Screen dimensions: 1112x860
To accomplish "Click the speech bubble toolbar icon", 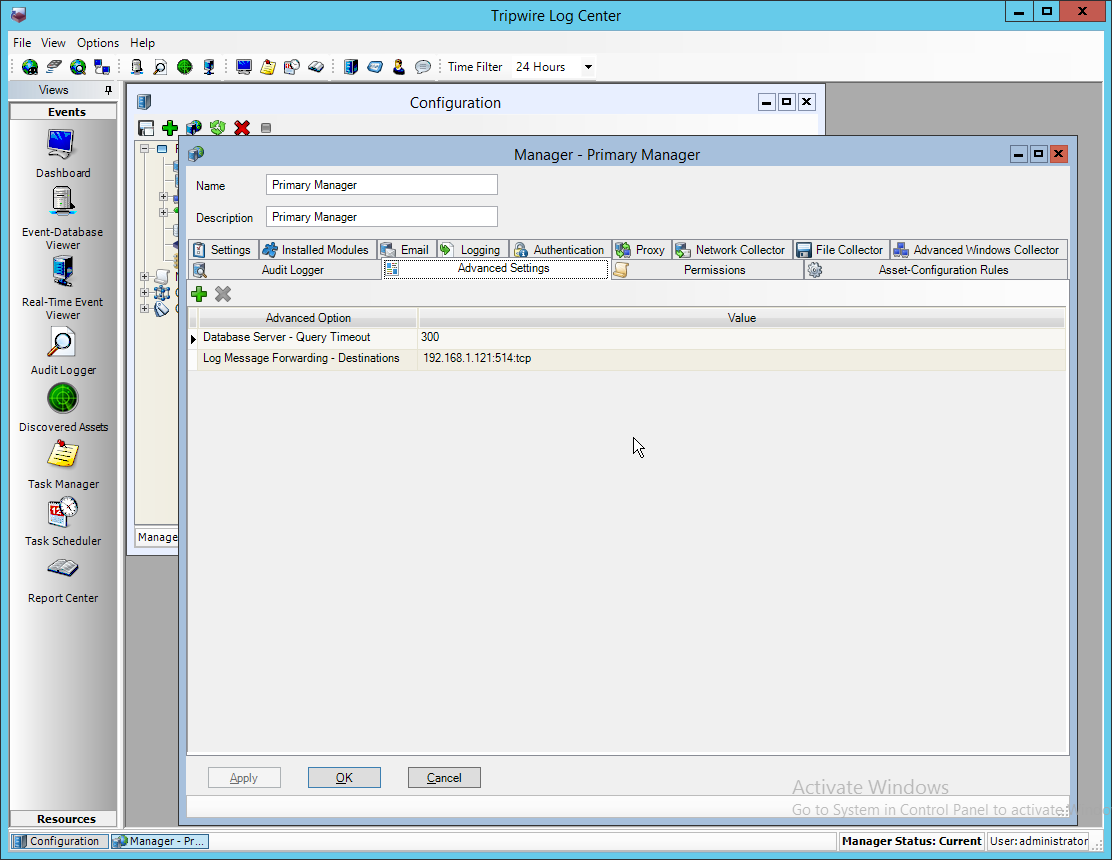I will pyautogui.click(x=423, y=67).
